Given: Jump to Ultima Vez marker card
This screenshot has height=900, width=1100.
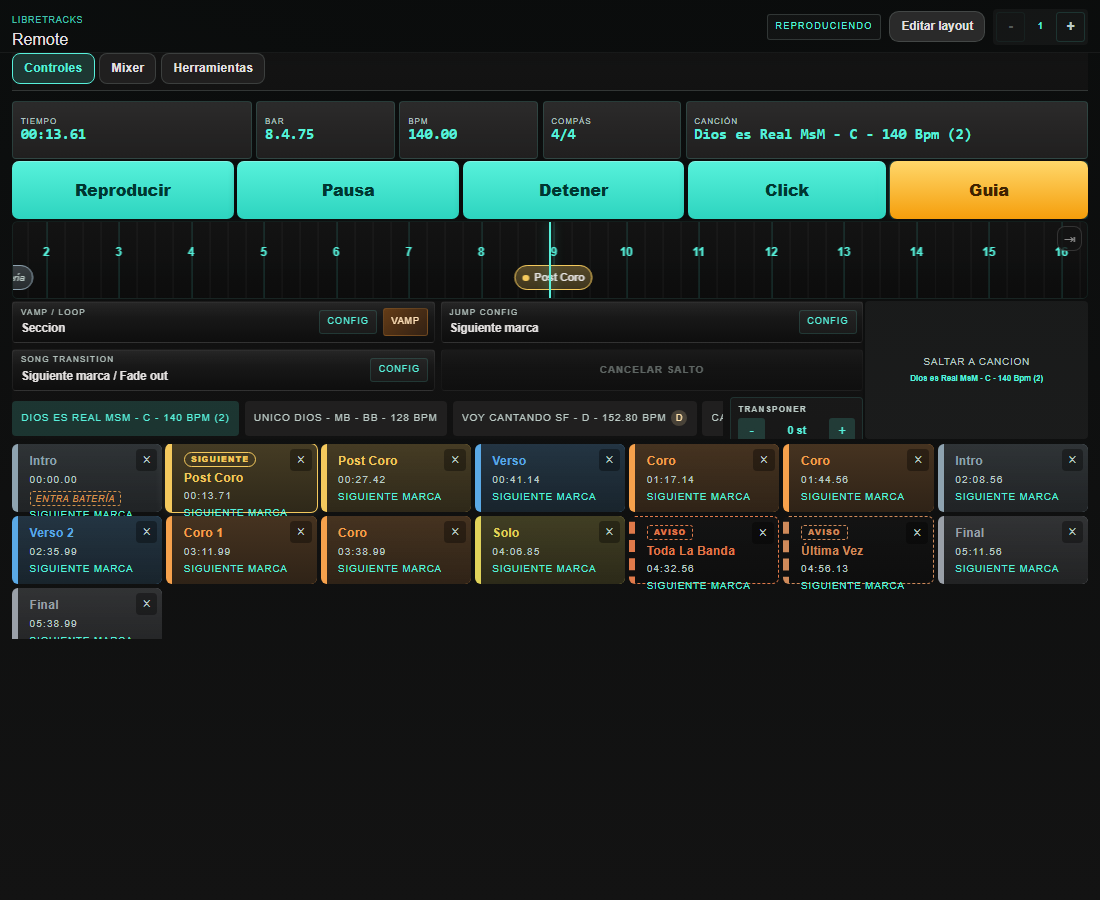Looking at the screenshot, I should point(858,550).
